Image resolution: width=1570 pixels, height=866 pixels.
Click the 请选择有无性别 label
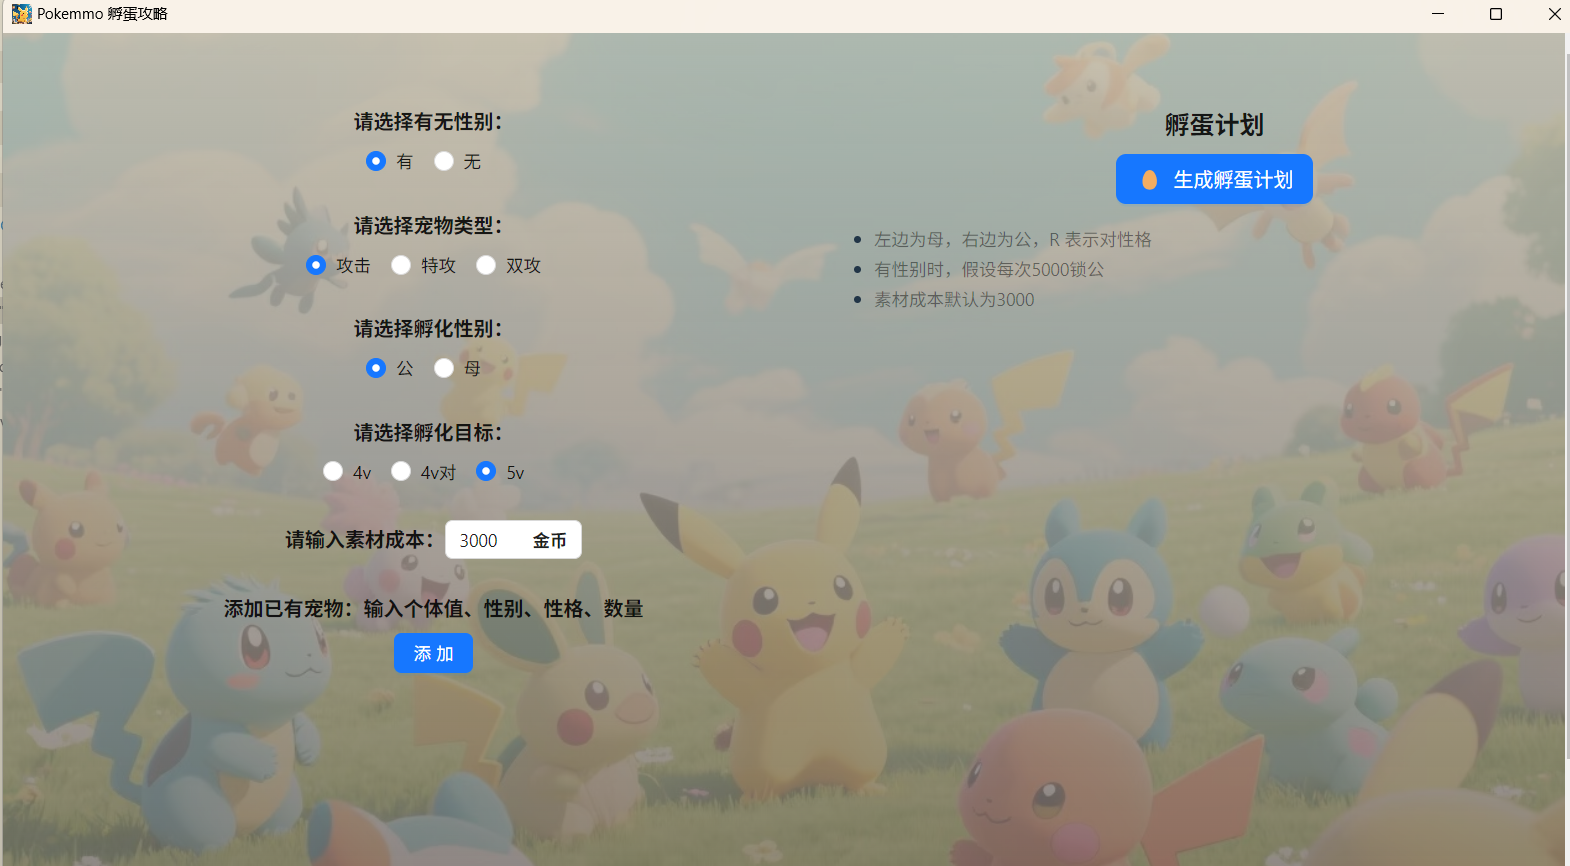point(428,122)
